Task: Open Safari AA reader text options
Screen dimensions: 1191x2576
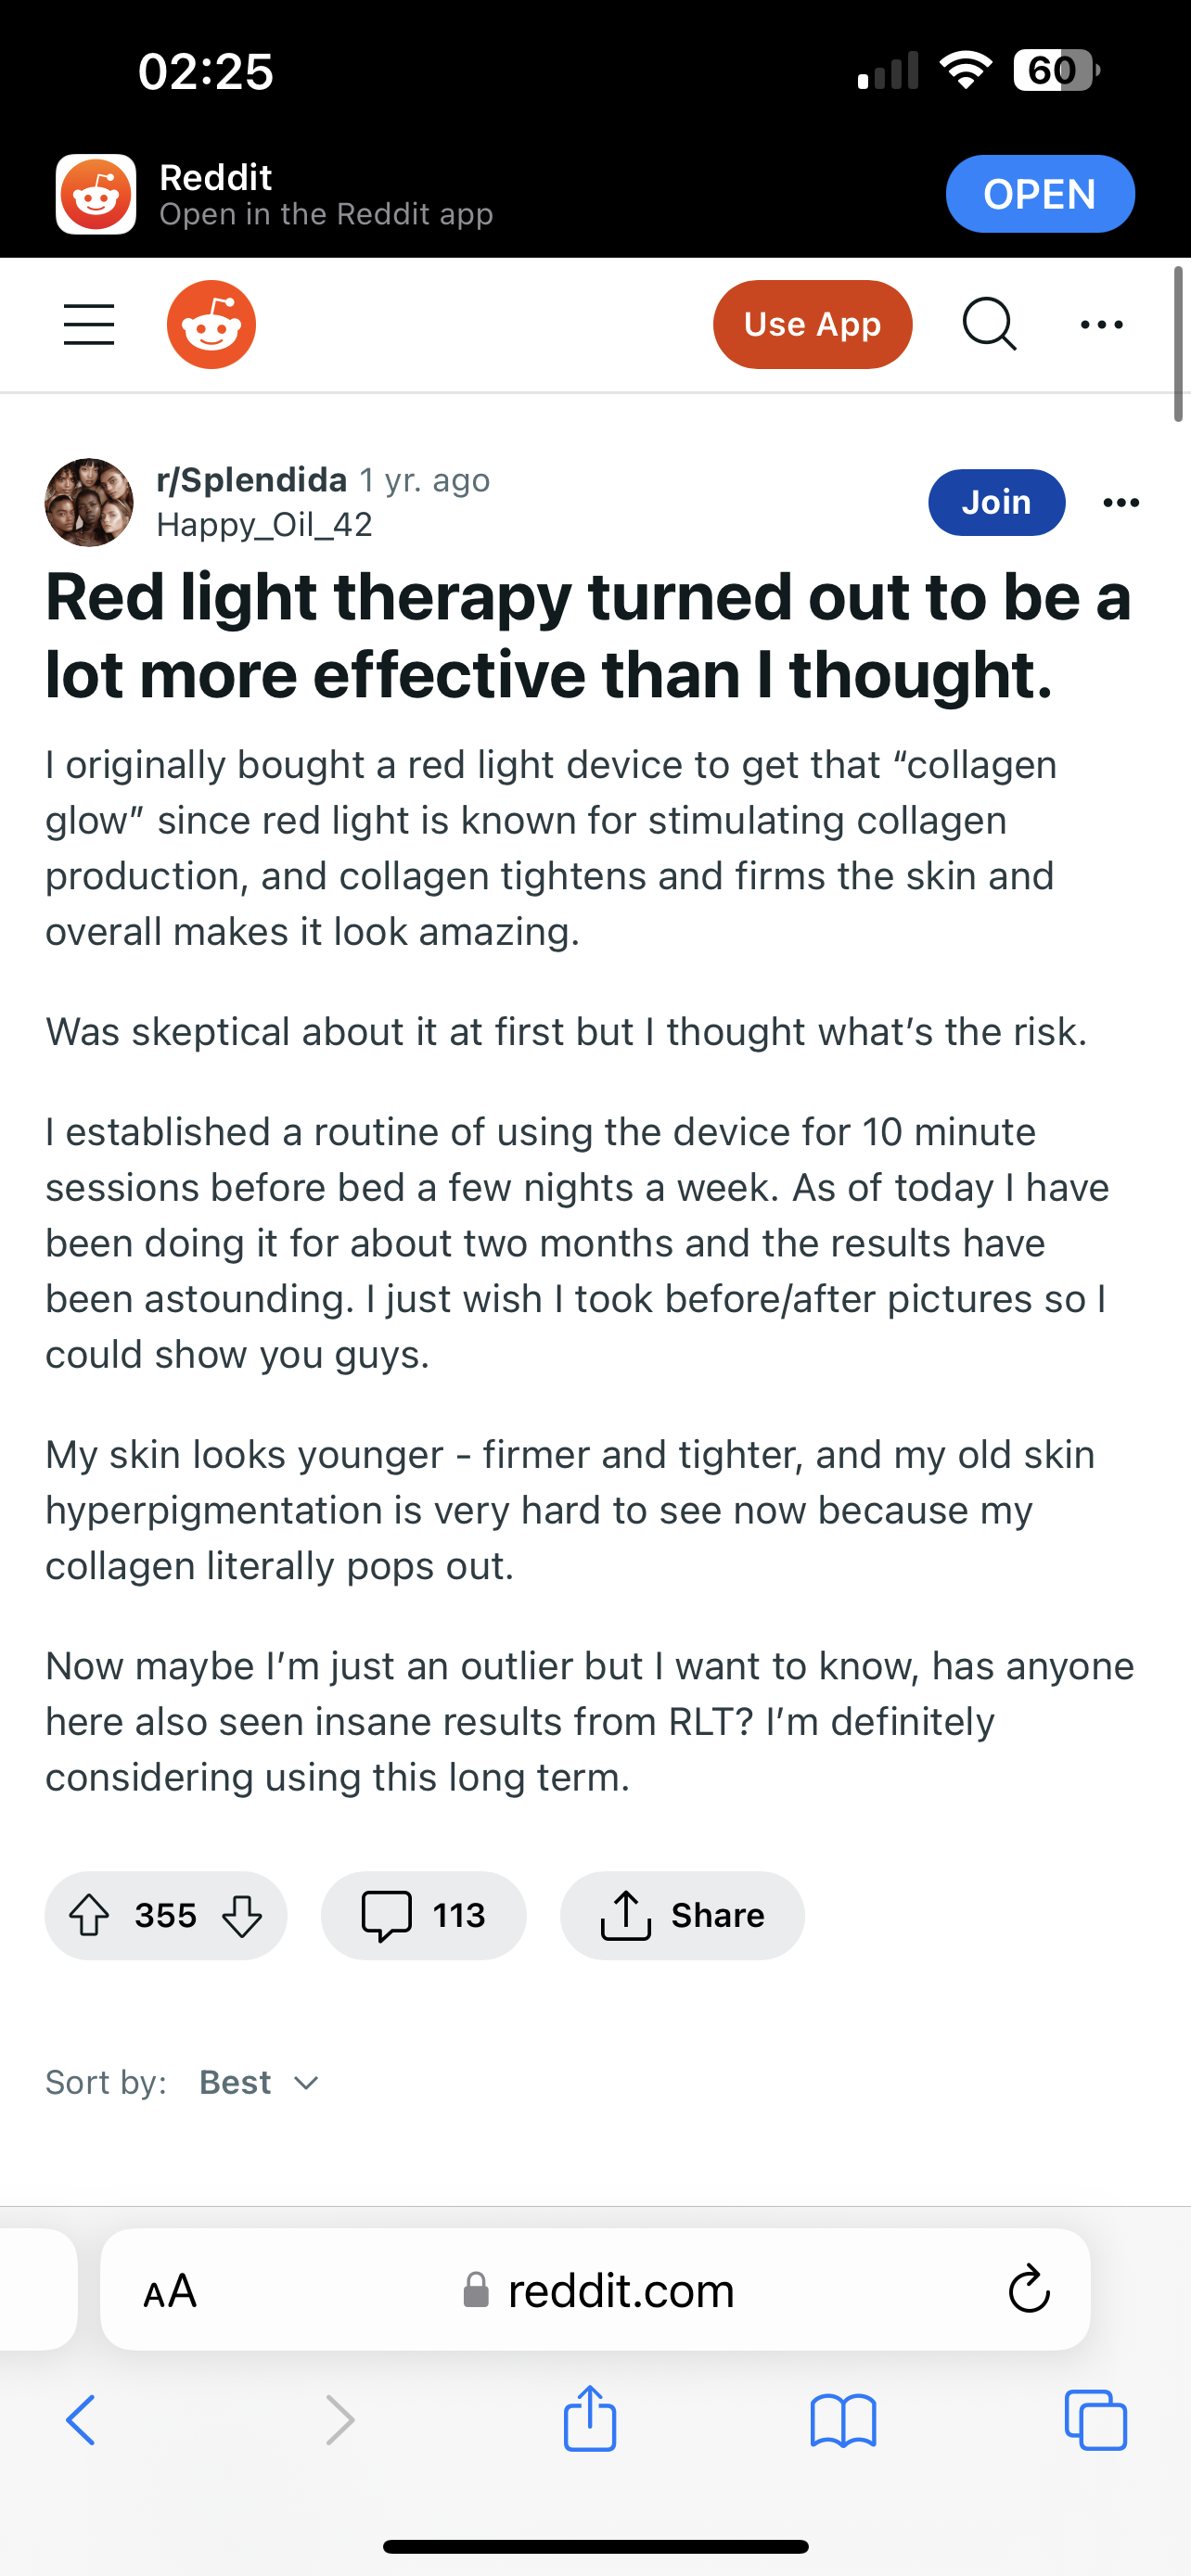Action: (170, 2291)
